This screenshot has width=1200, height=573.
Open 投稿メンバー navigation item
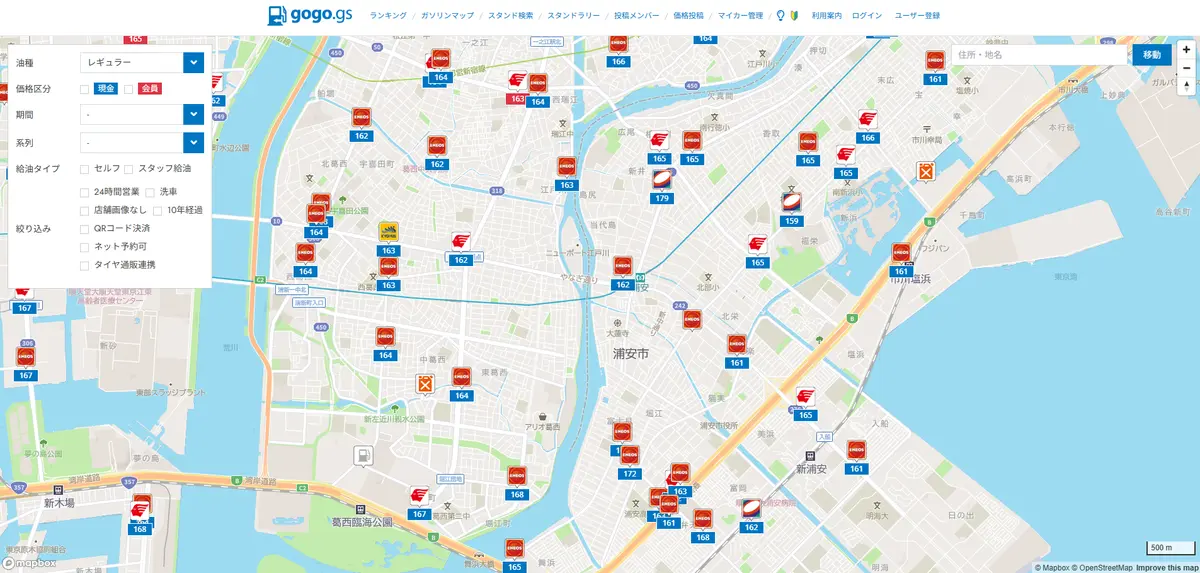click(x=637, y=16)
